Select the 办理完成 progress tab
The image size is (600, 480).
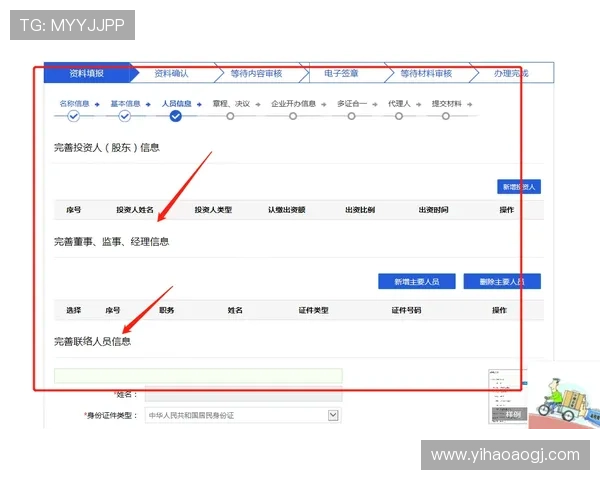(511, 73)
